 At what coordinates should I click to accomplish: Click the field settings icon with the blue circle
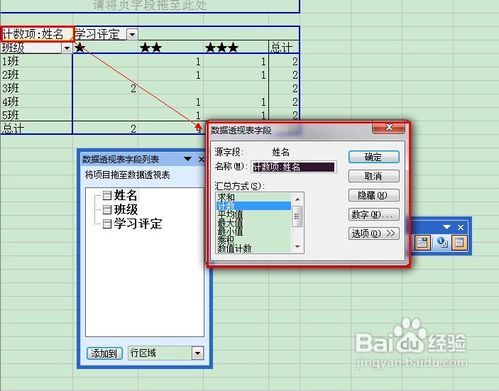click(x=442, y=243)
